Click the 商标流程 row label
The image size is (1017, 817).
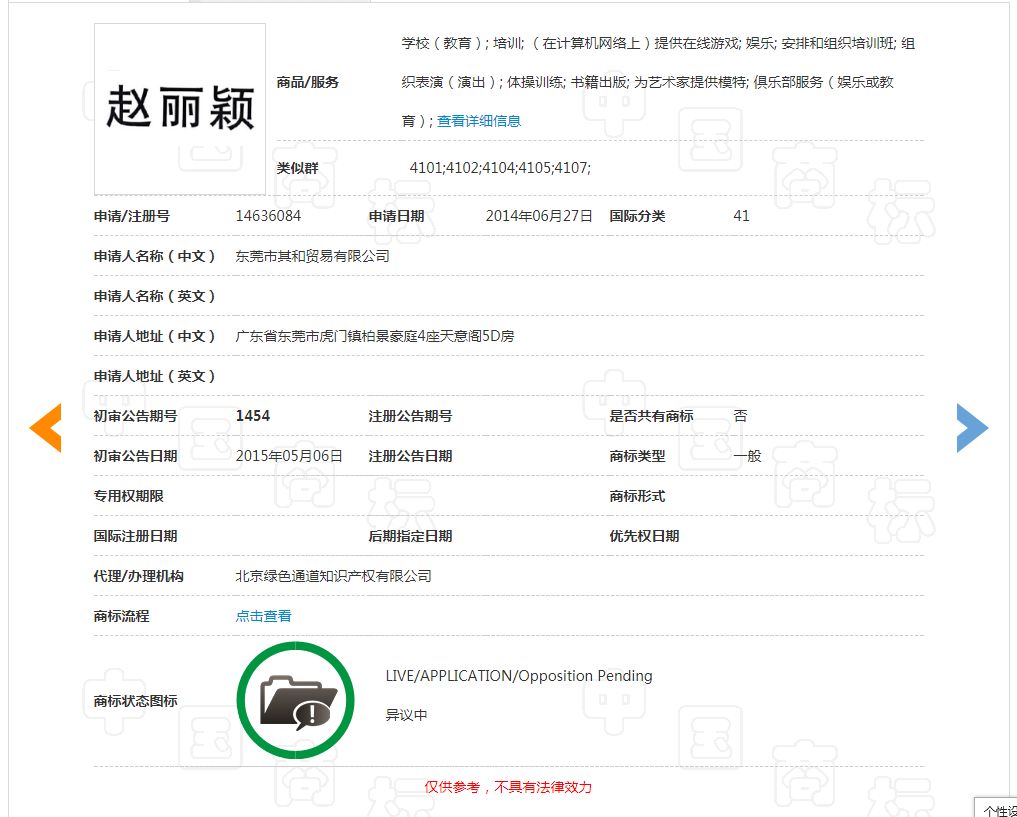(119, 615)
